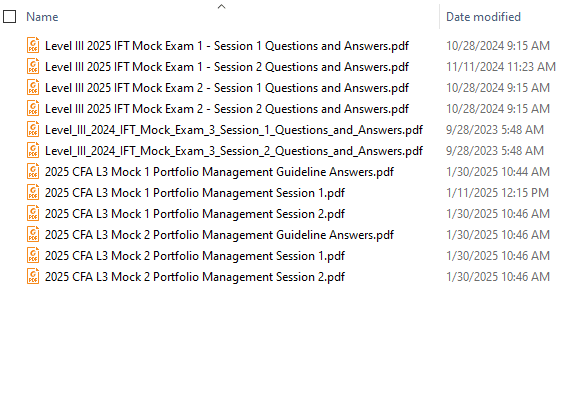The width and height of the screenshot is (579, 396).
Task: Sort files by Date modified column header
Action: coord(483,17)
